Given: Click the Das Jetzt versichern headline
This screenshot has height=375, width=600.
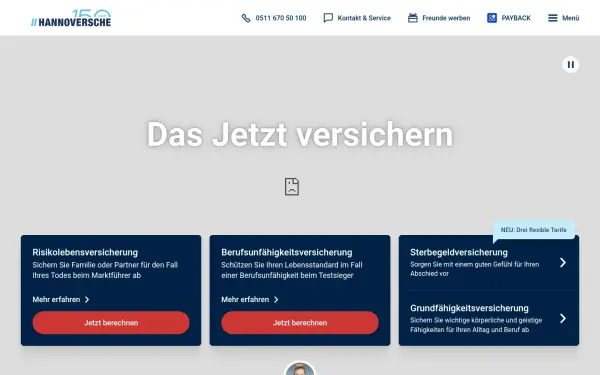Looking at the screenshot, I should (300, 134).
